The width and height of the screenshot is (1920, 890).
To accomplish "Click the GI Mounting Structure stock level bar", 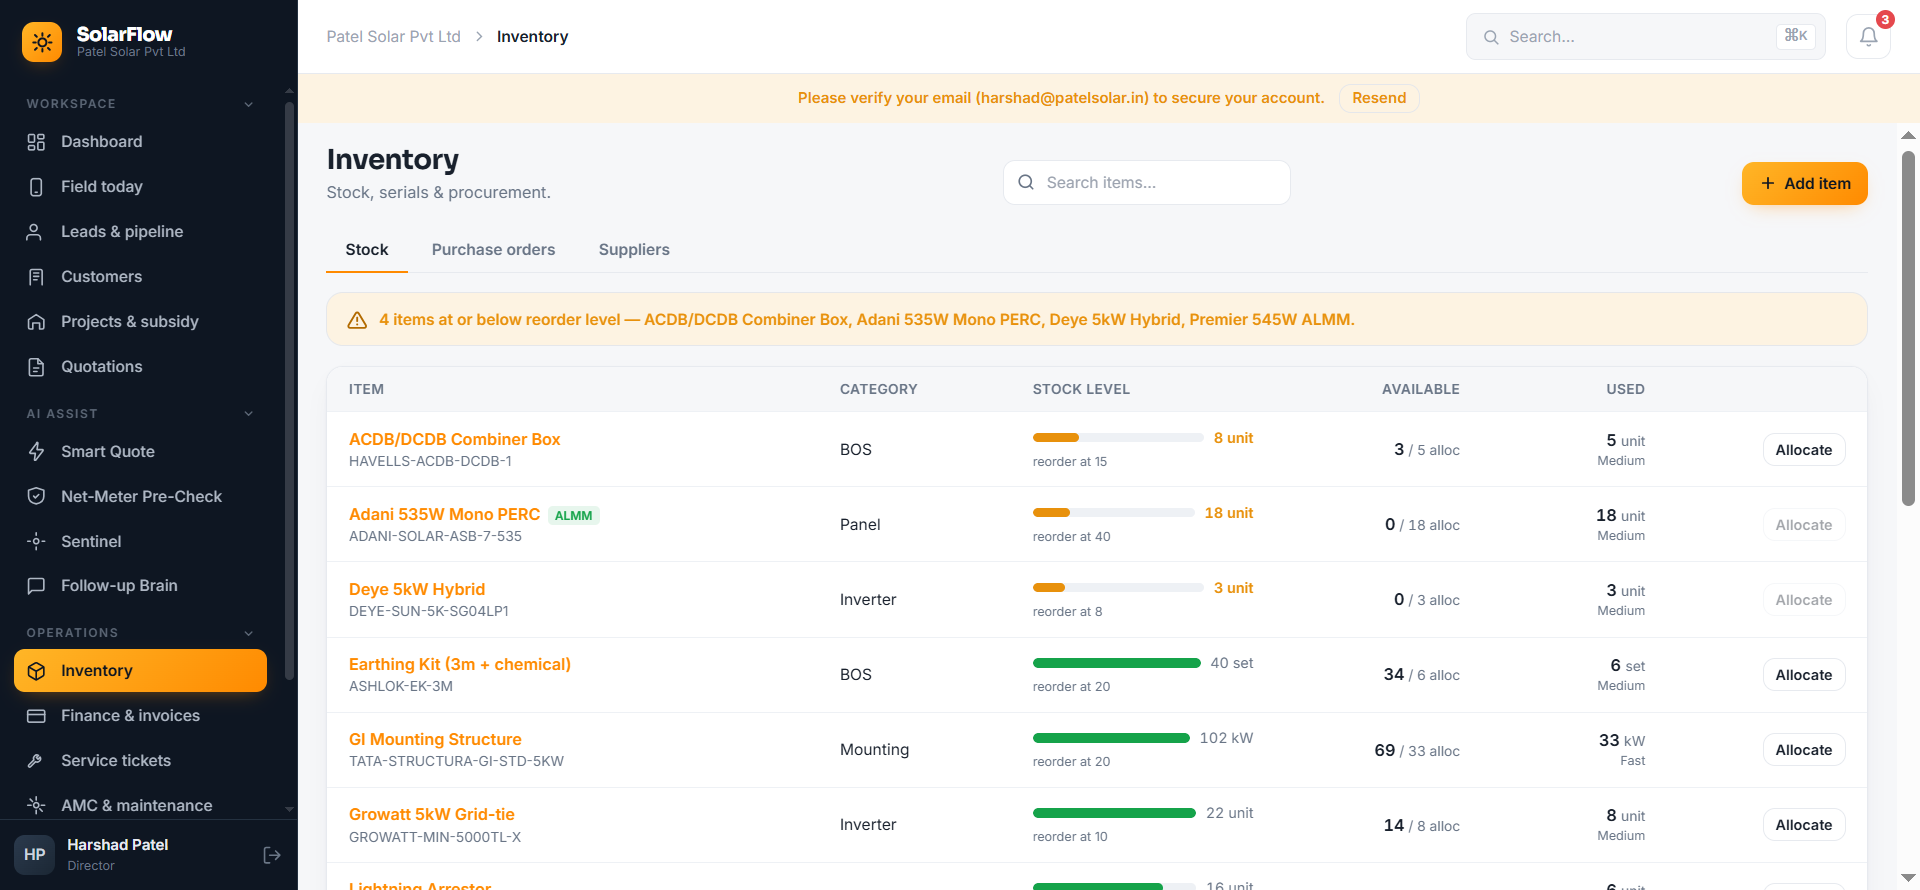I will pyautogui.click(x=1111, y=738).
